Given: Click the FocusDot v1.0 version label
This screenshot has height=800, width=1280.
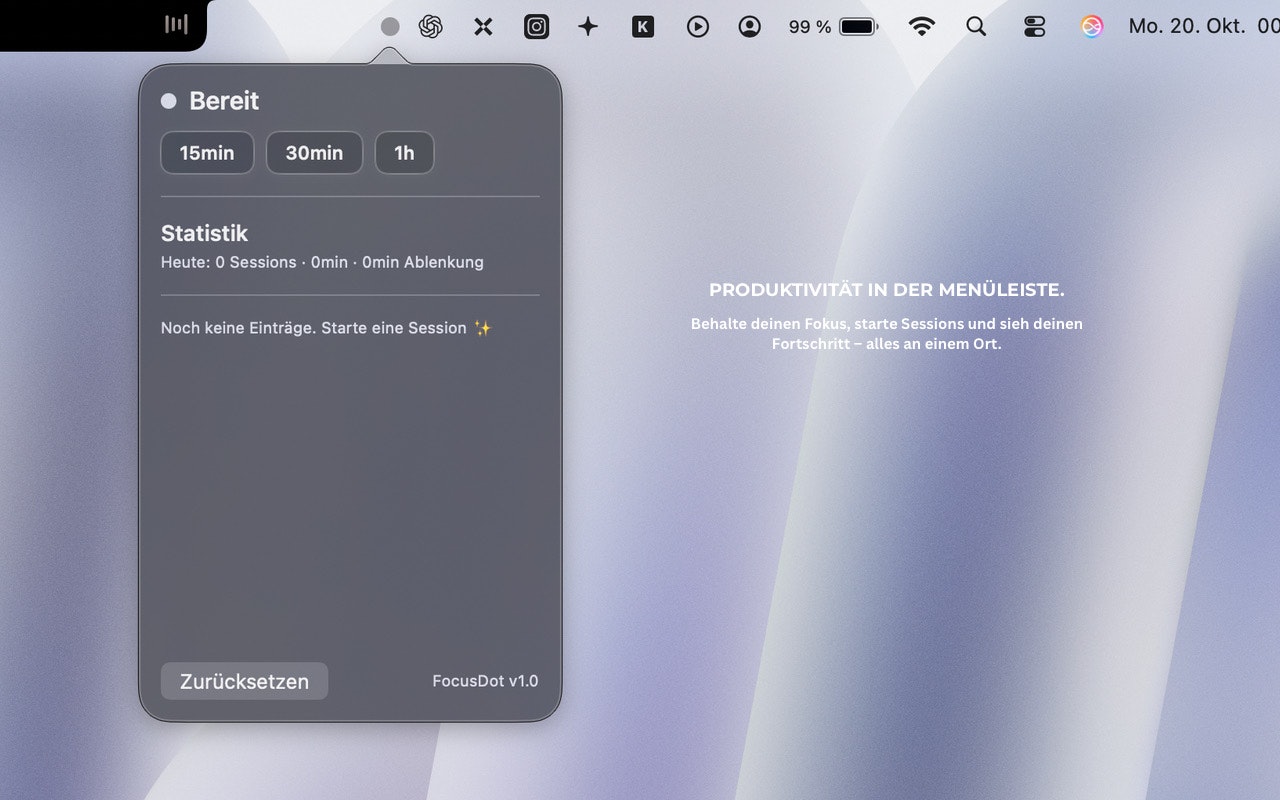Looking at the screenshot, I should coord(485,680).
